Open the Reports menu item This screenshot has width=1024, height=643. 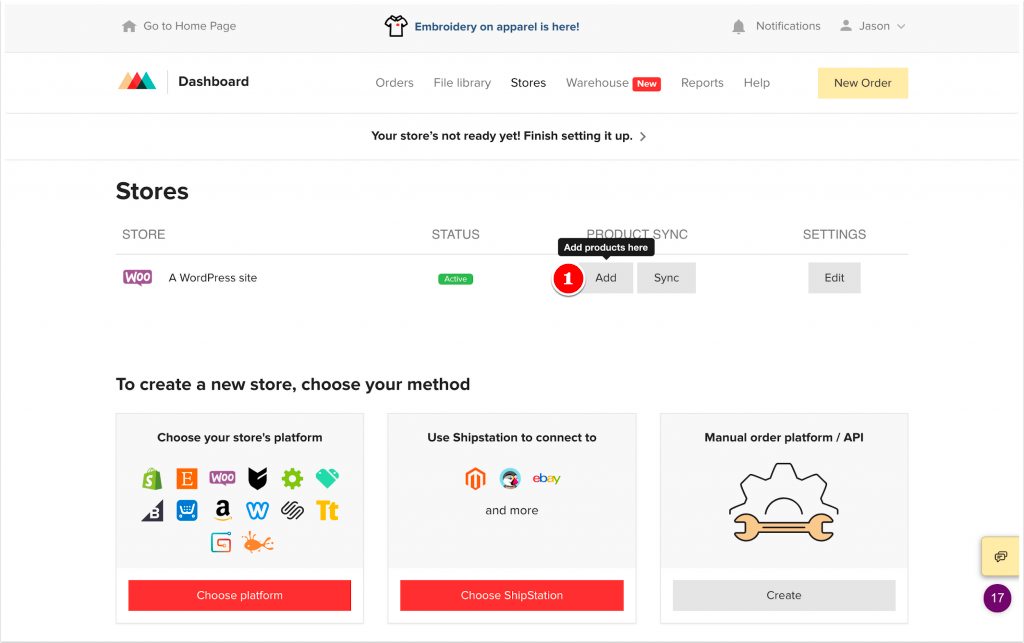[702, 83]
